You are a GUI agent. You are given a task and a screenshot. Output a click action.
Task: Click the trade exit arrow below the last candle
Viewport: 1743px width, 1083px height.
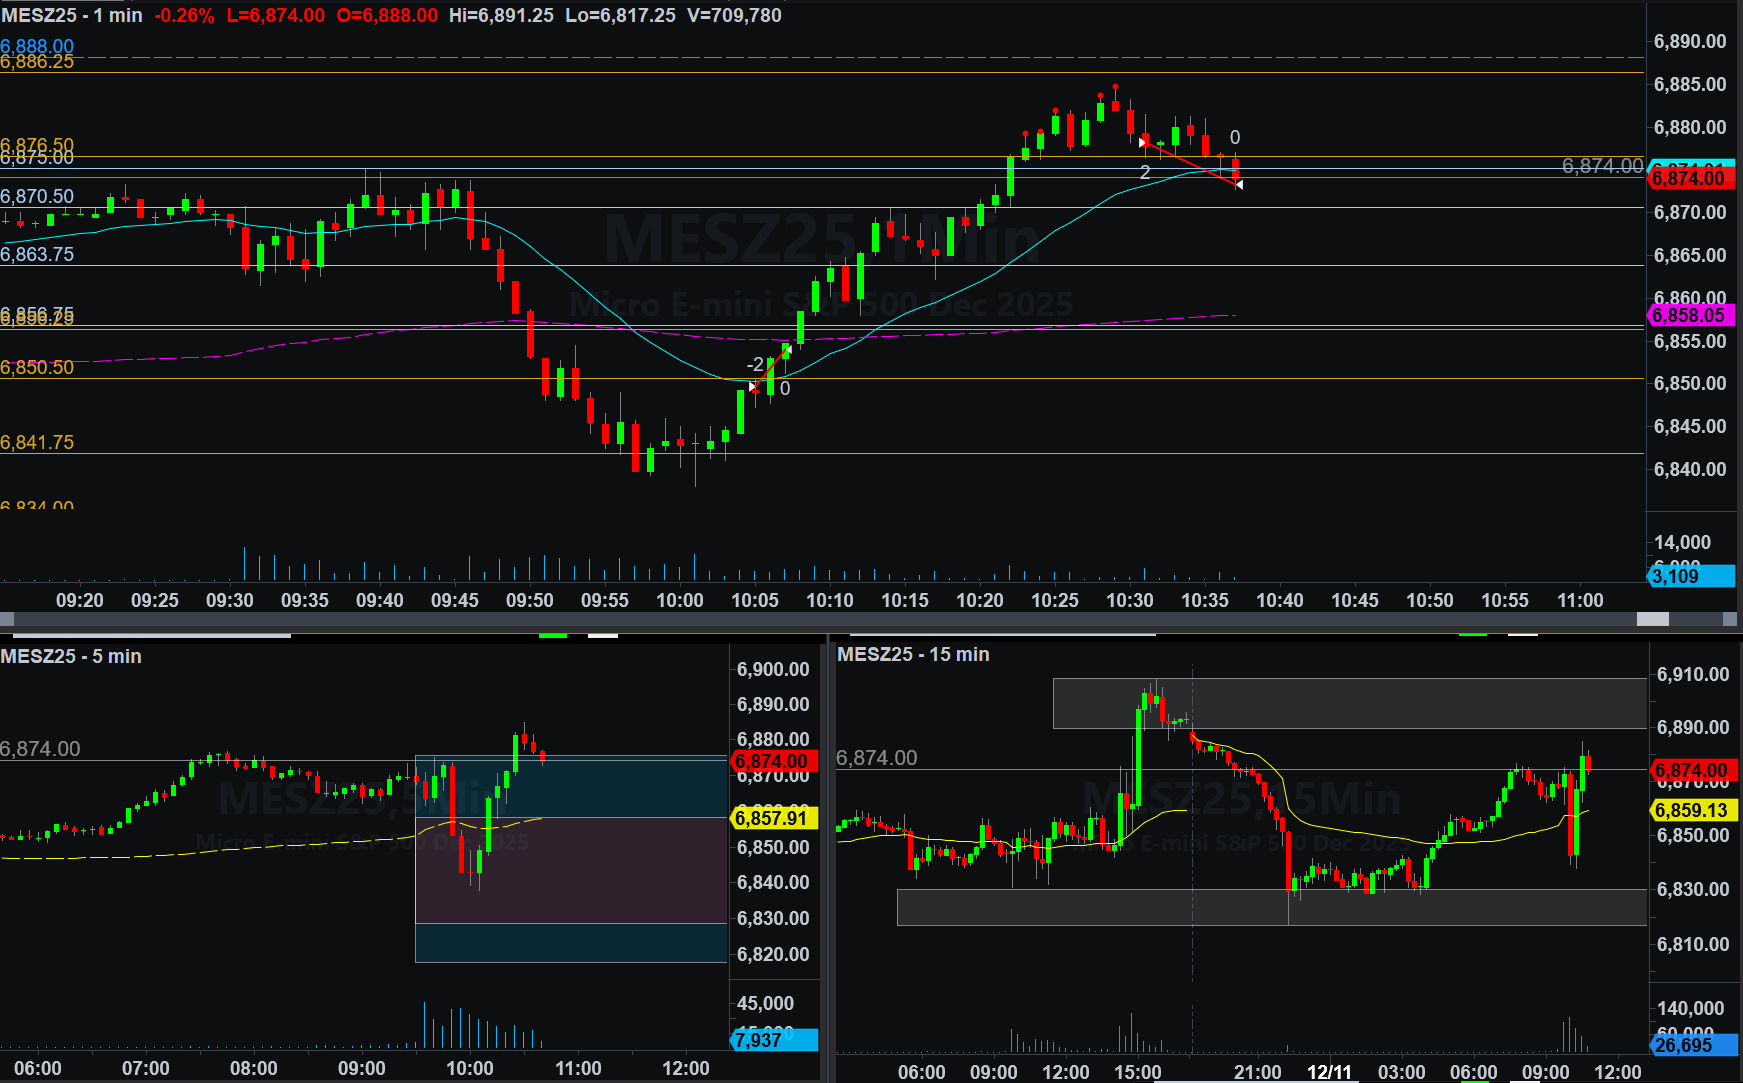coord(1239,185)
